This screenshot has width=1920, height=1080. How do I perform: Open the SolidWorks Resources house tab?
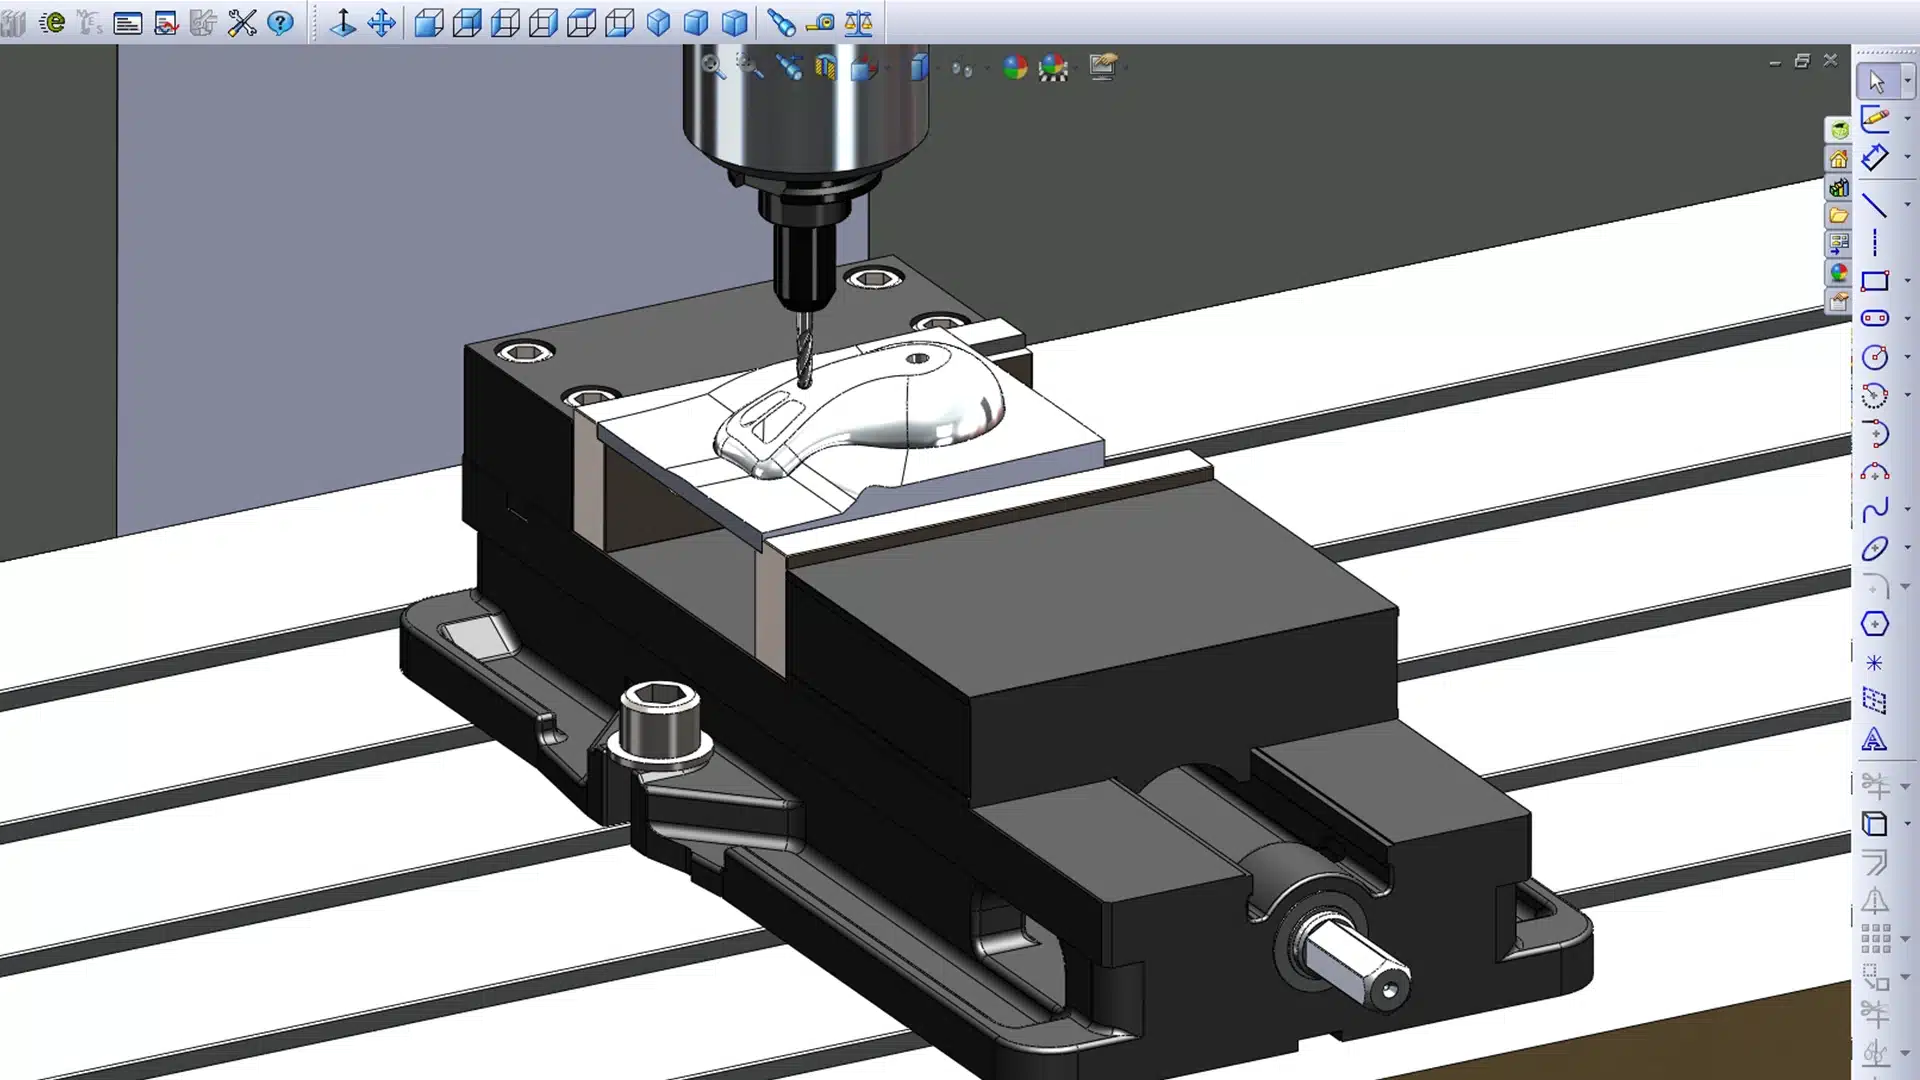(x=1839, y=159)
